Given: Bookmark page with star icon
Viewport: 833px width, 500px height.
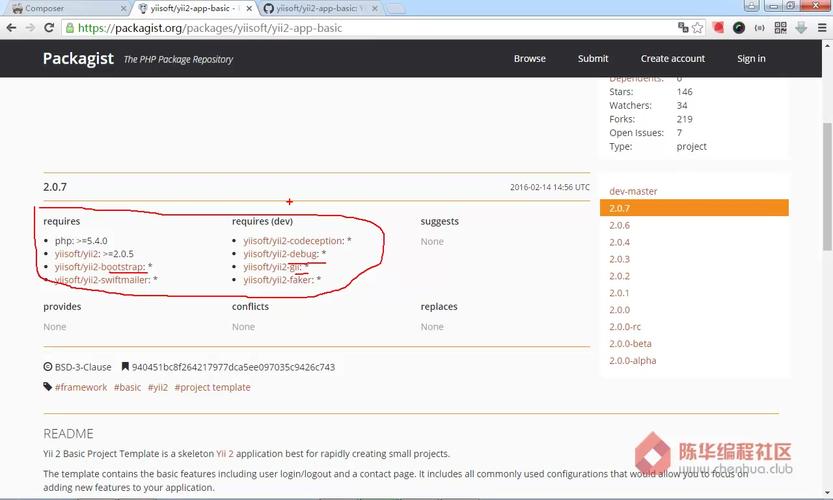Looking at the screenshot, I should click(698, 28).
